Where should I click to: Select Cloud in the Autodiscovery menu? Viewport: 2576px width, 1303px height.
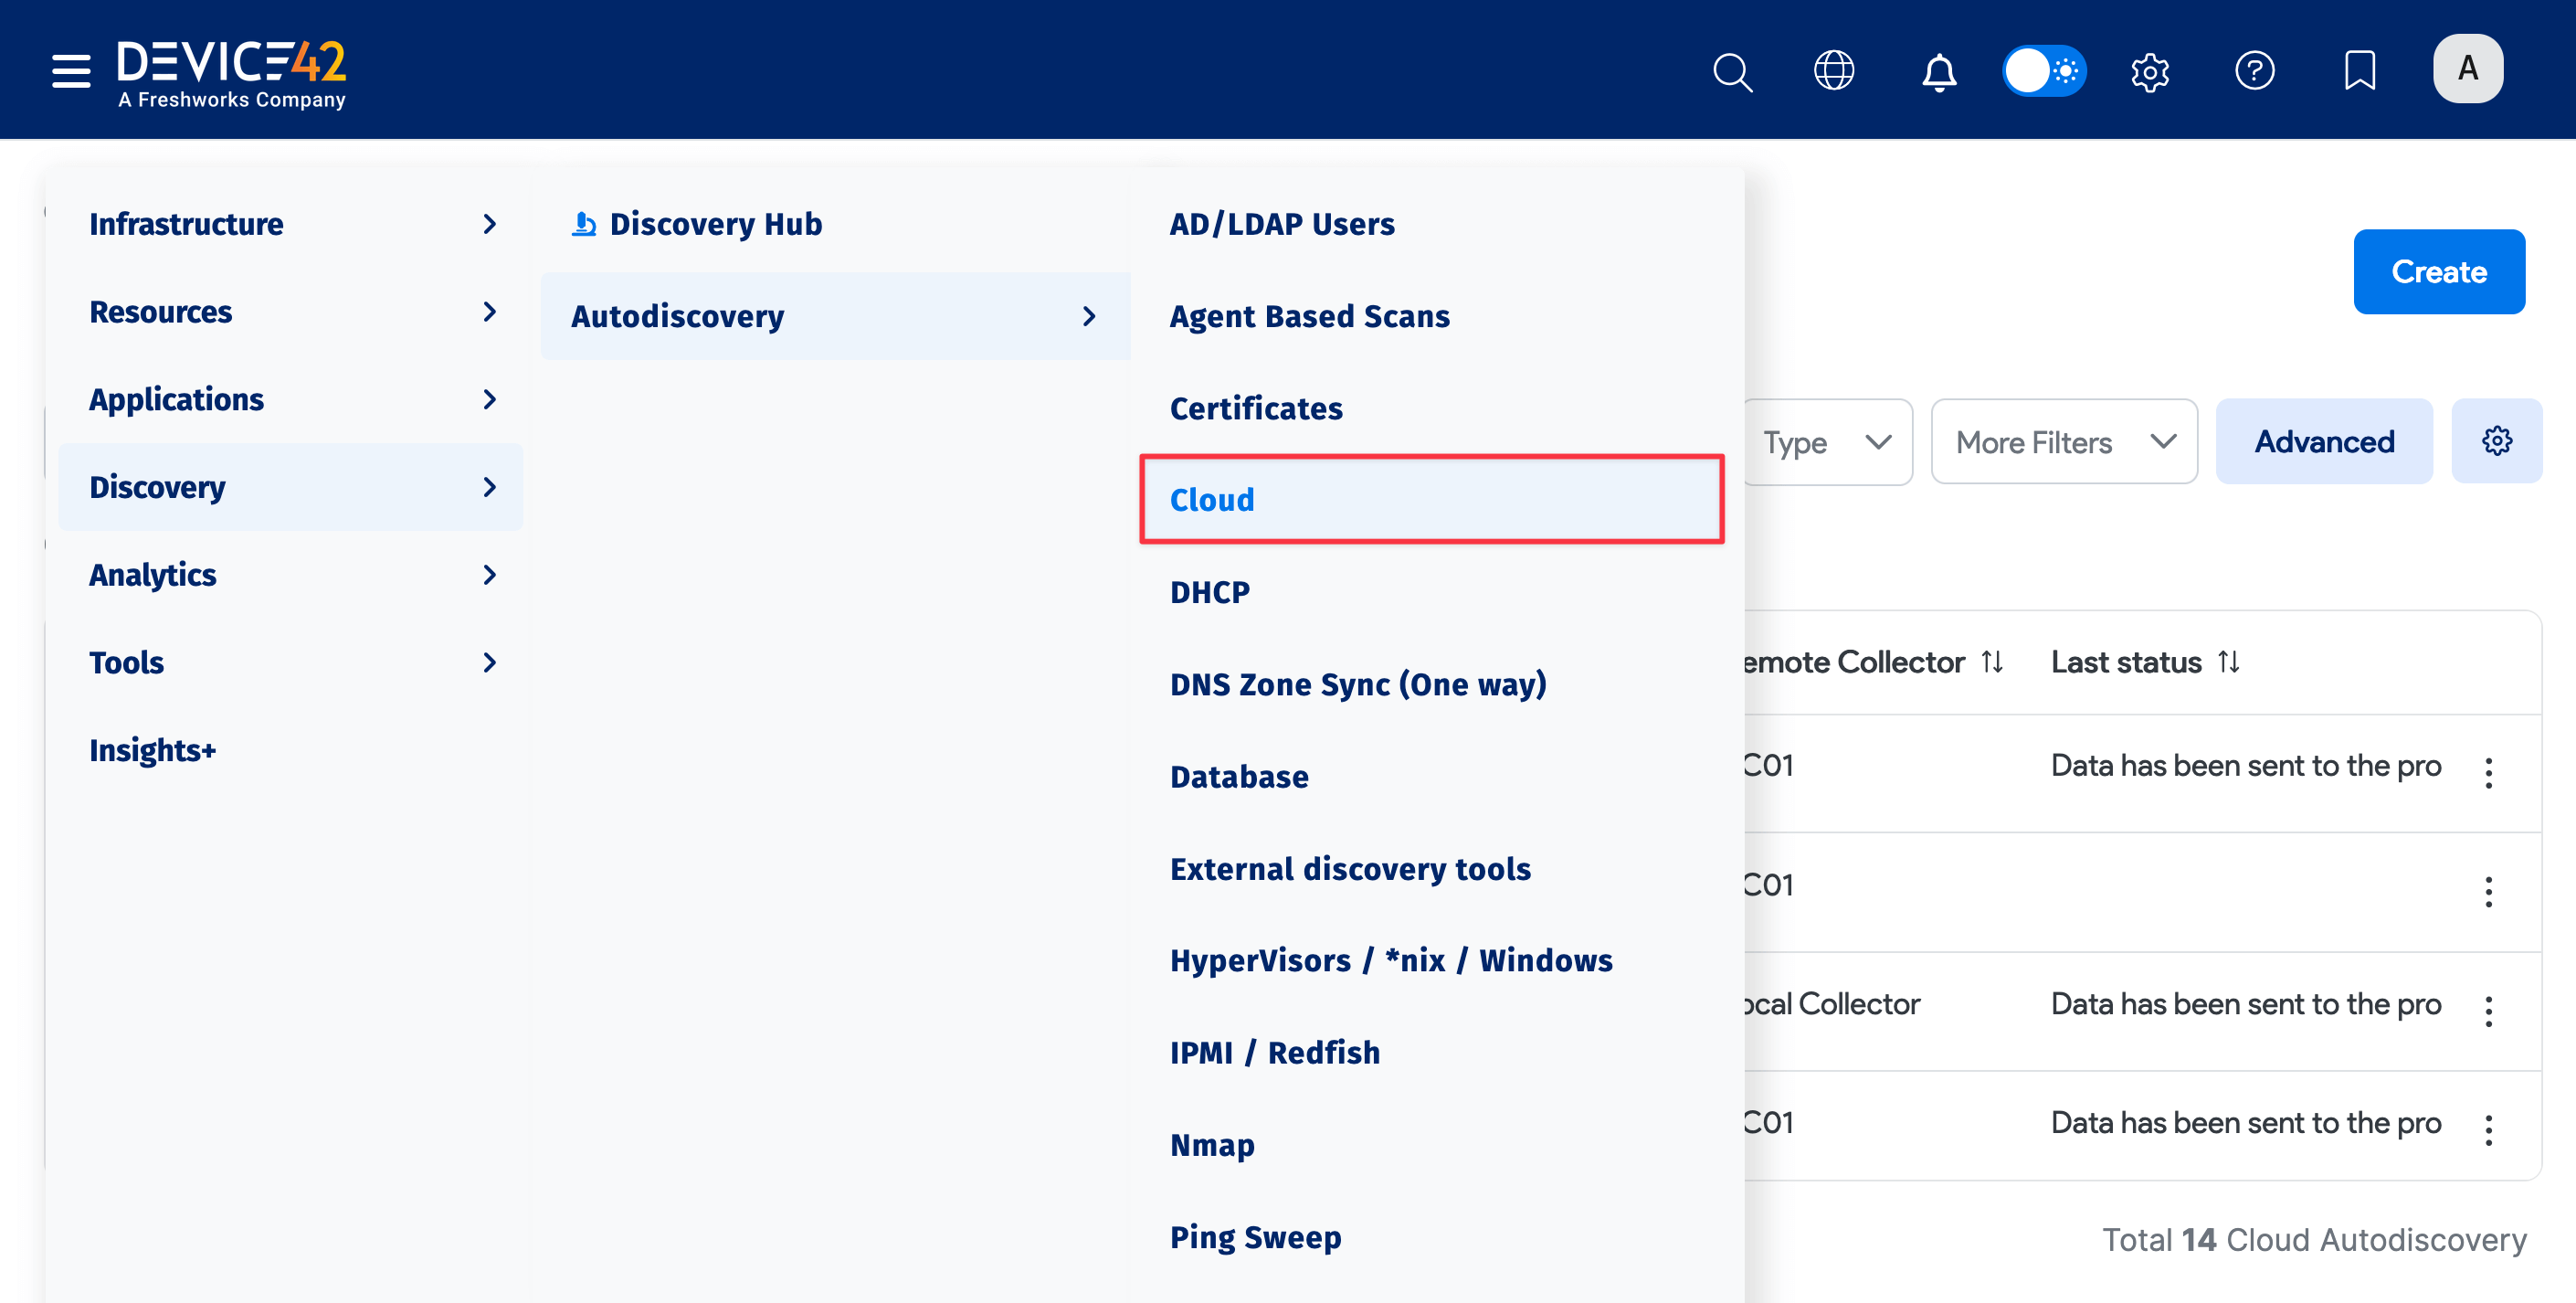pos(1212,499)
